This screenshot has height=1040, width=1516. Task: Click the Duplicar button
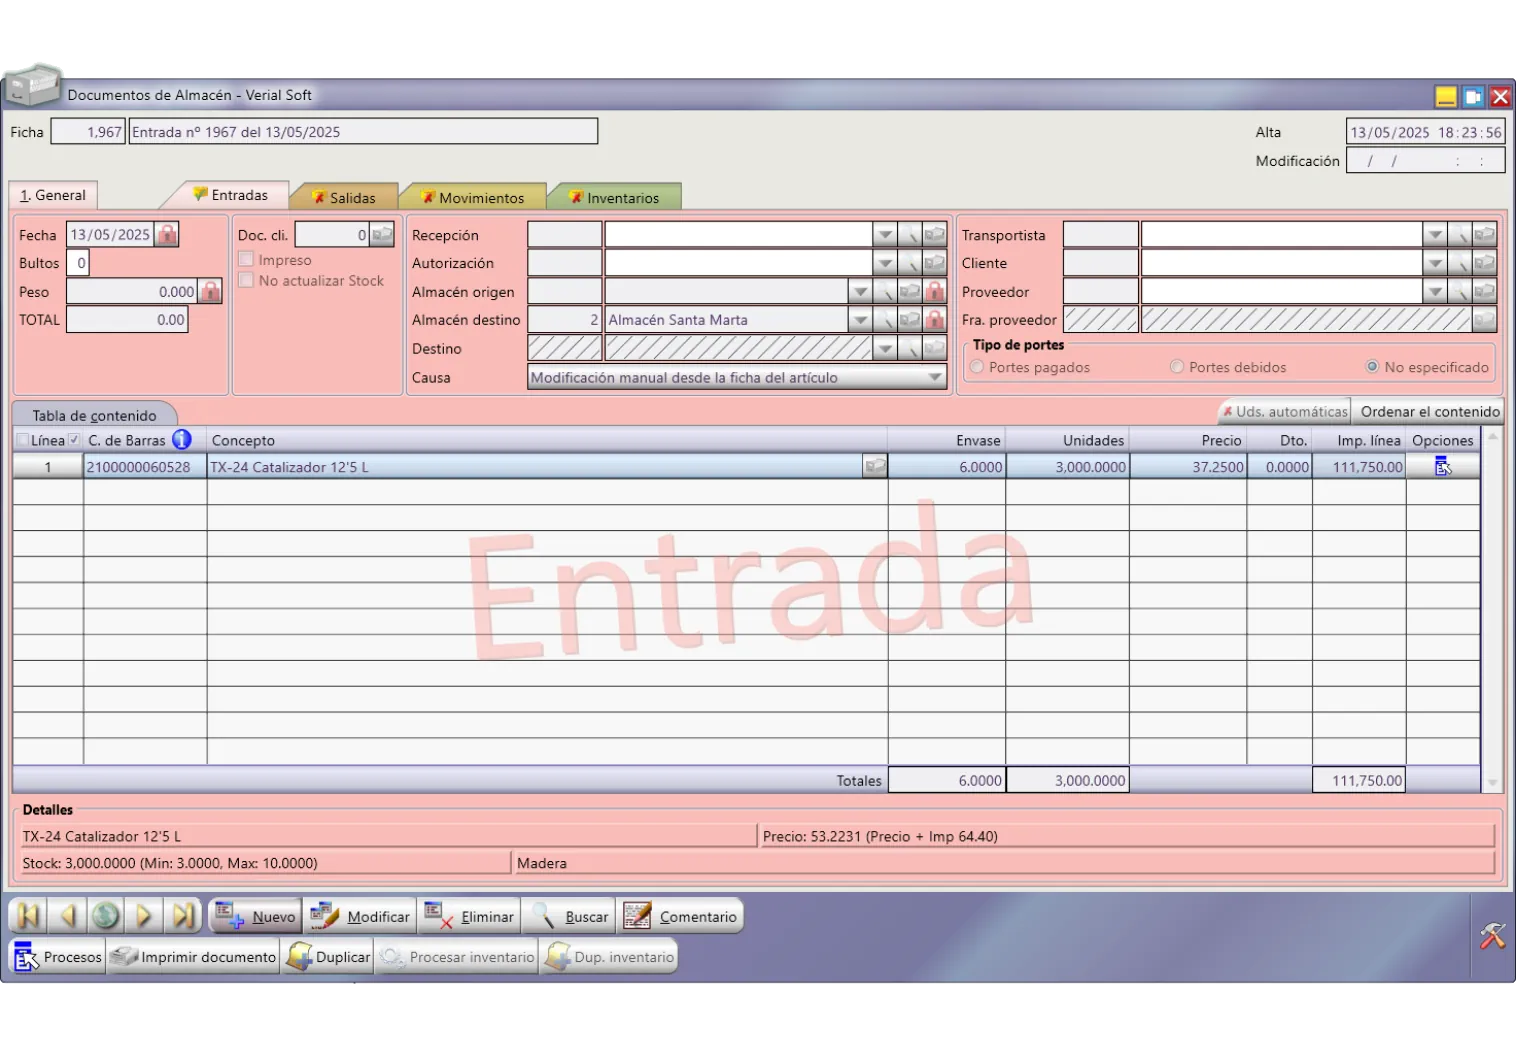(x=328, y=957)
